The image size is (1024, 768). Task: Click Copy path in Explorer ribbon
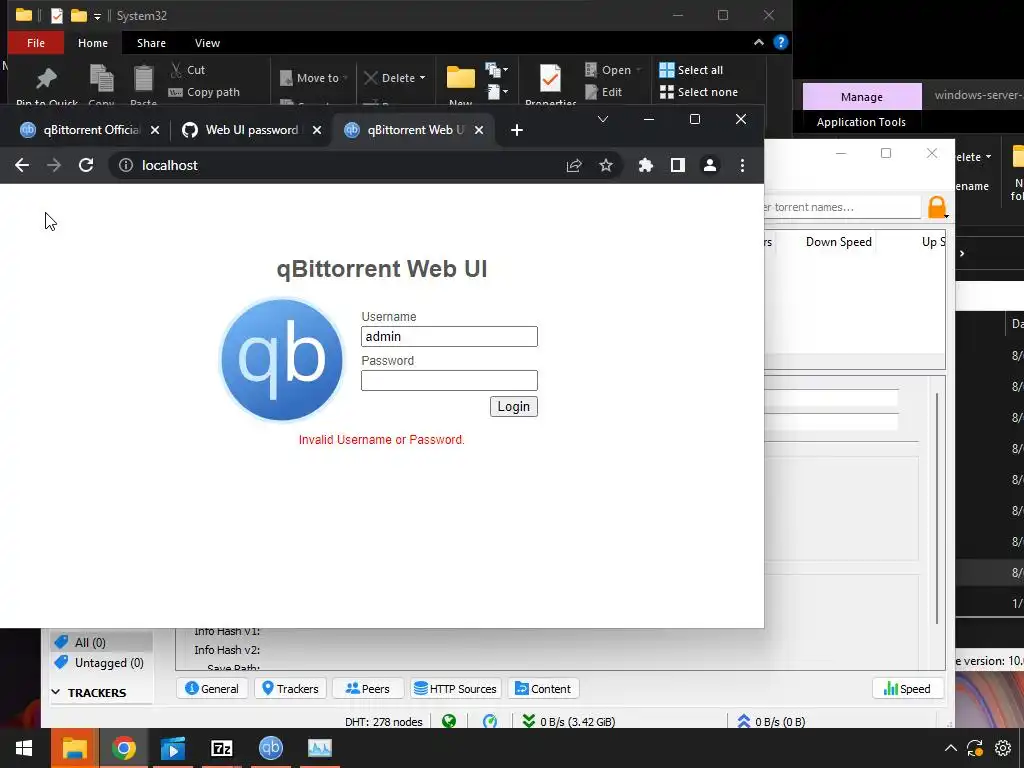click(x=204, y=92)
